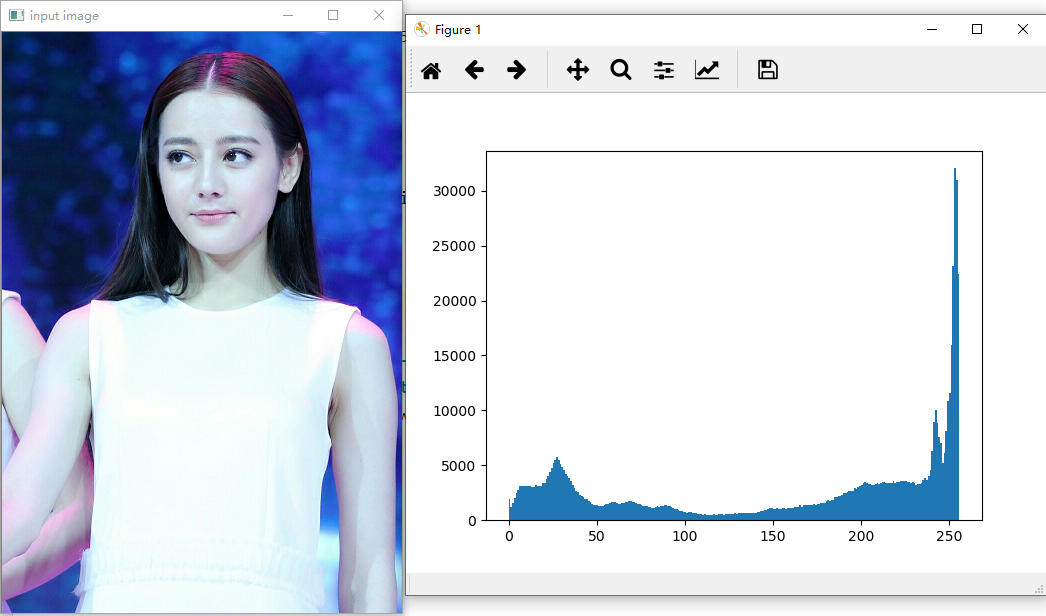Click the Figure 1 title text

[458, 29]
